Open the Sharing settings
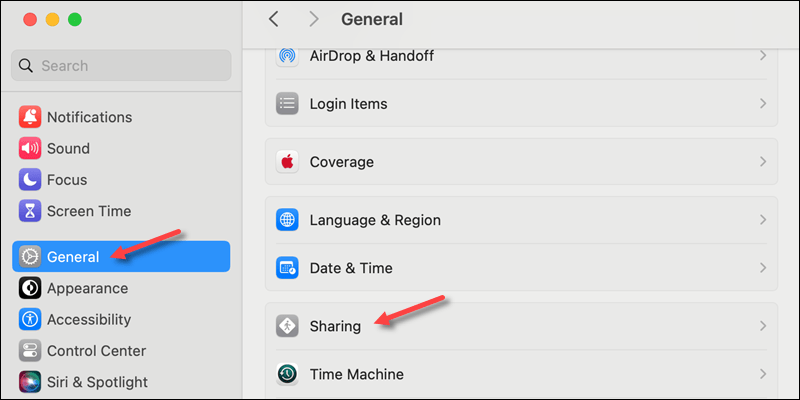 [x=521, y=326]
